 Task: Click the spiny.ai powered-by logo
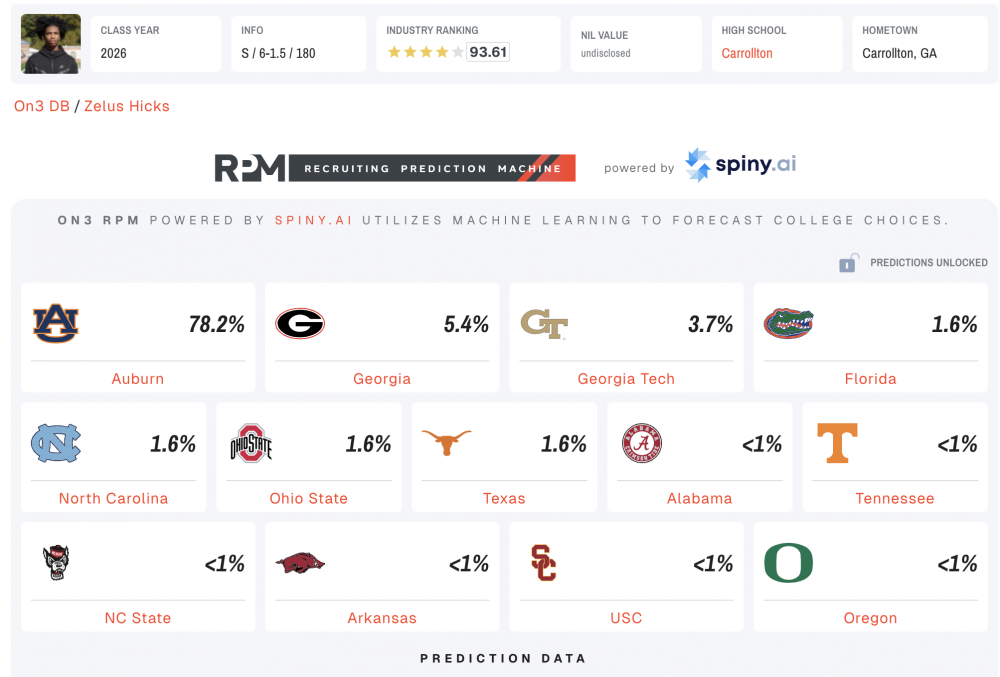coord(741,165)
